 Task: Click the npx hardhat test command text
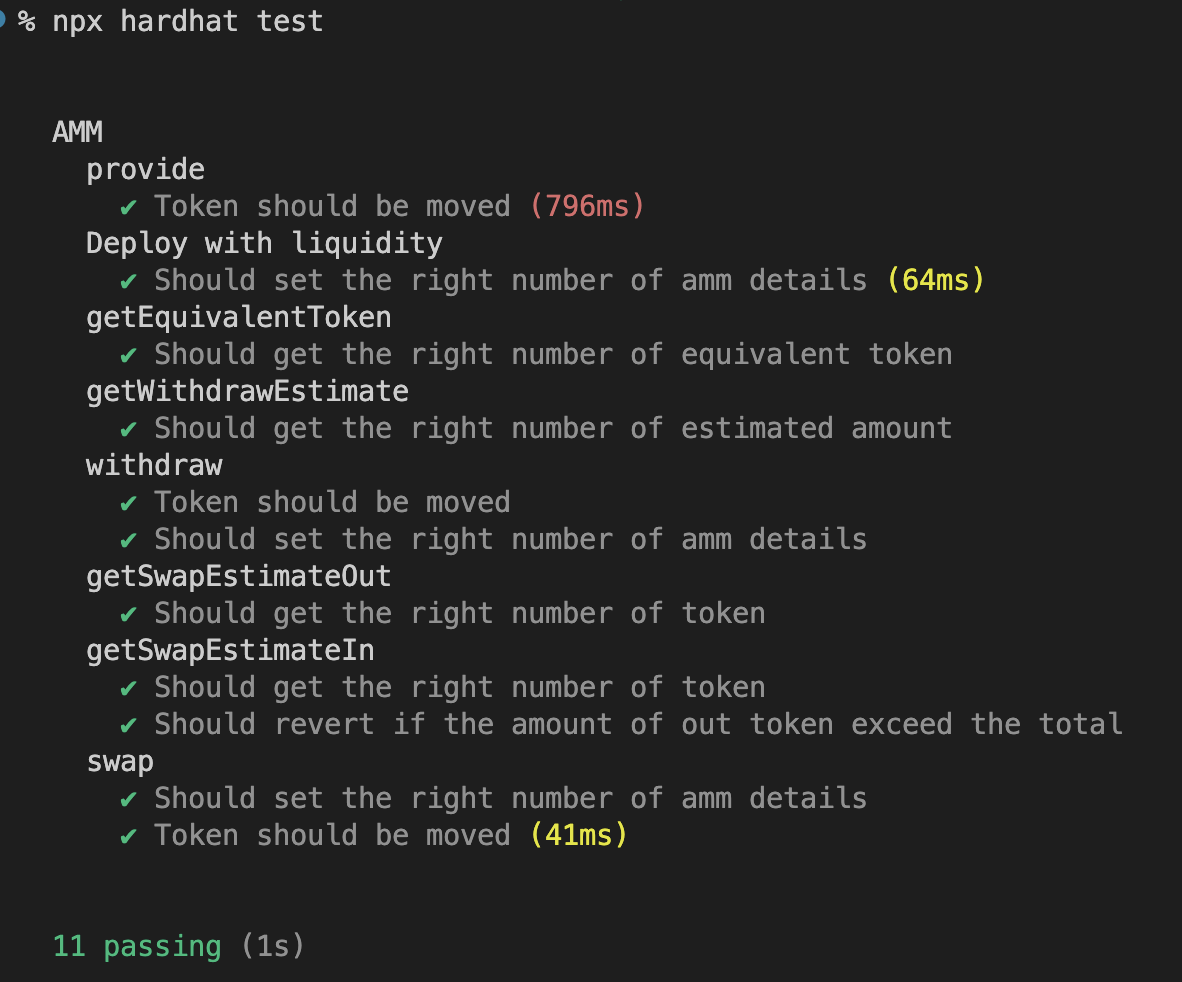pyautogui.click(x=188, y=21)
